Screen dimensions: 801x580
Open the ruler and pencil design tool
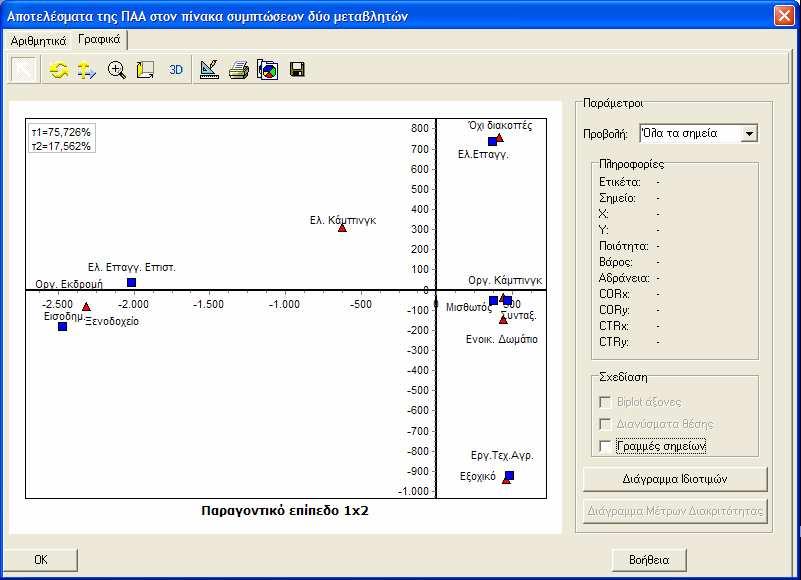(x=209, y=70)
